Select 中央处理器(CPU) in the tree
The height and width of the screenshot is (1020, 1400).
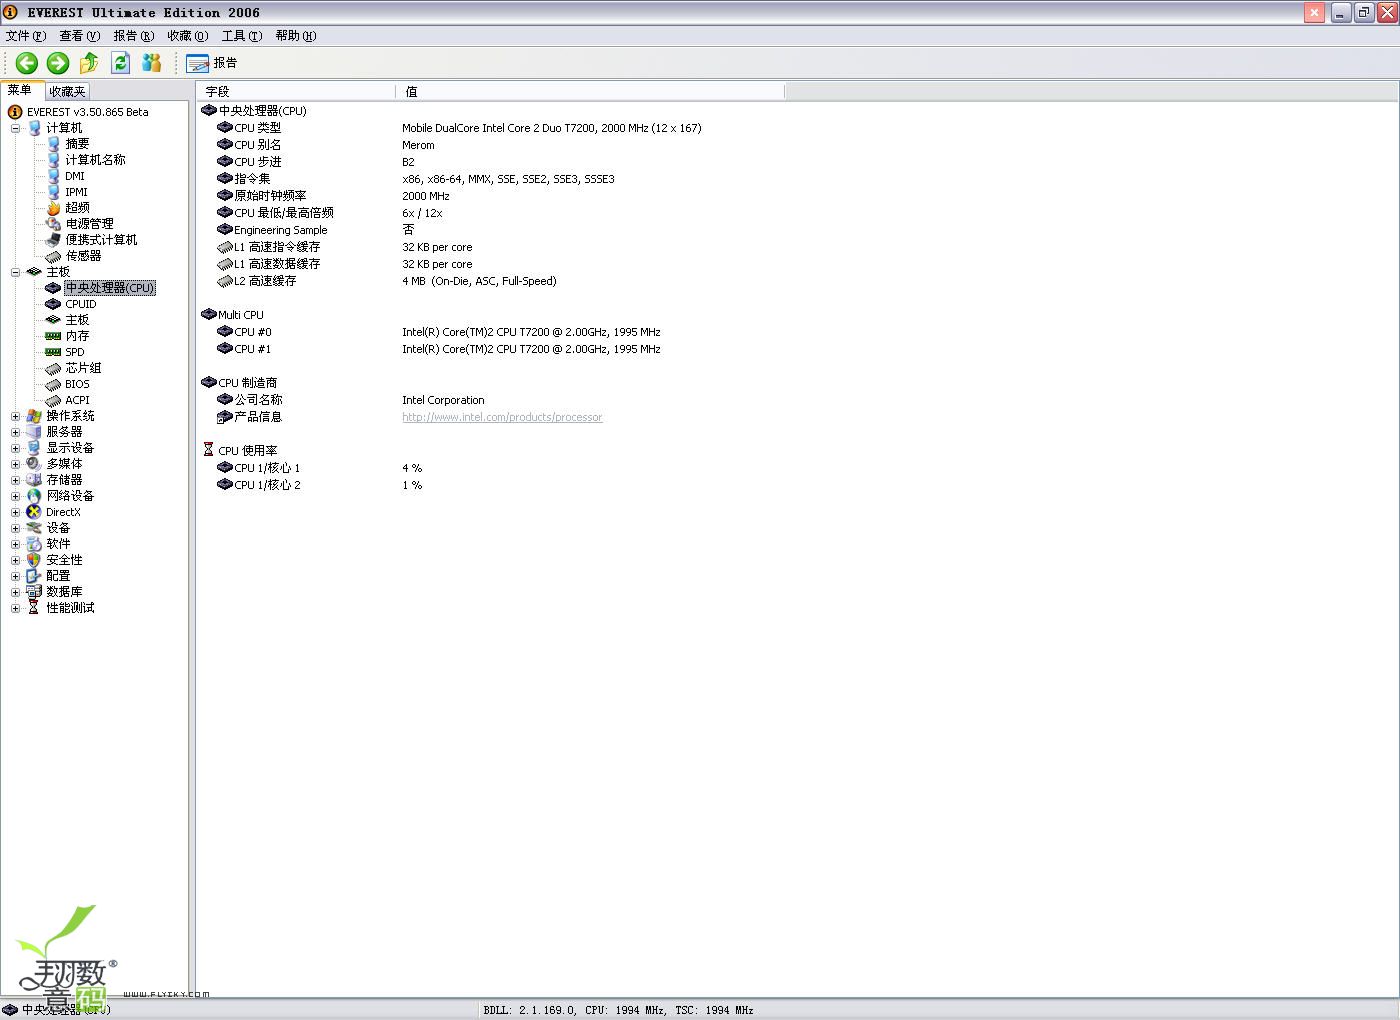[x=110, y=288]
